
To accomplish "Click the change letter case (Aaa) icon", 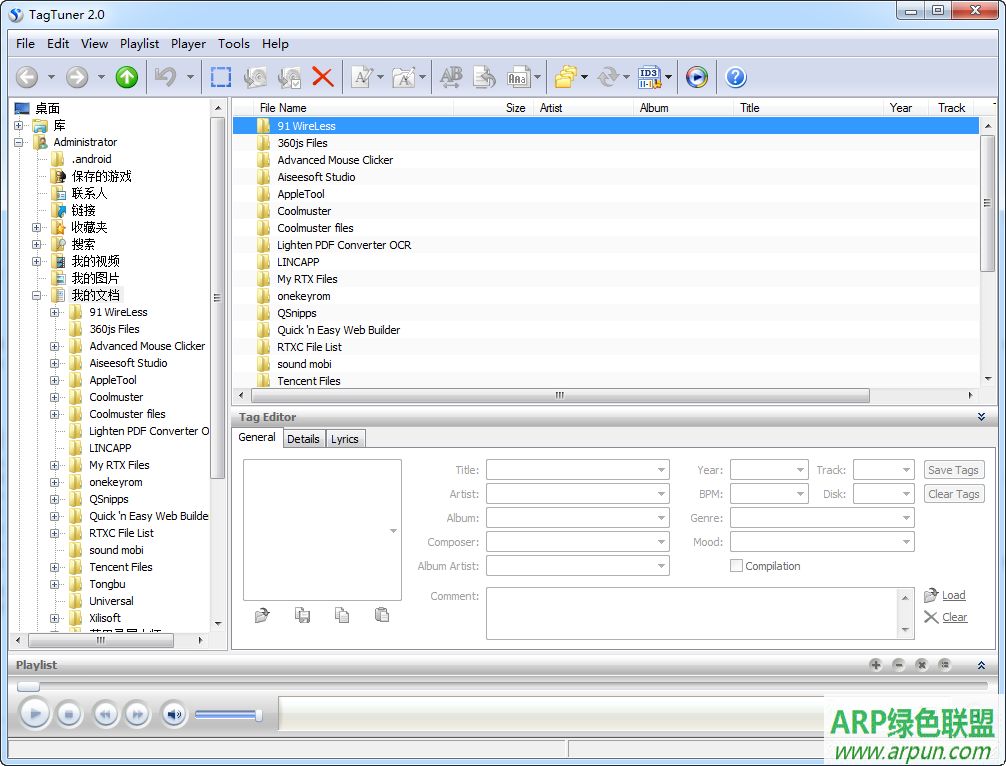I will tap(517, 77).
